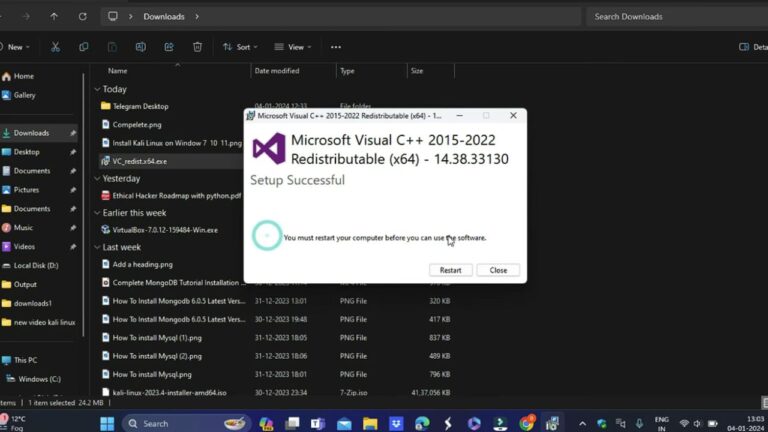Select How To install Mysql (2).png
Image resolution: width=768 pixels, height=432 pixels.
[157, 356]
